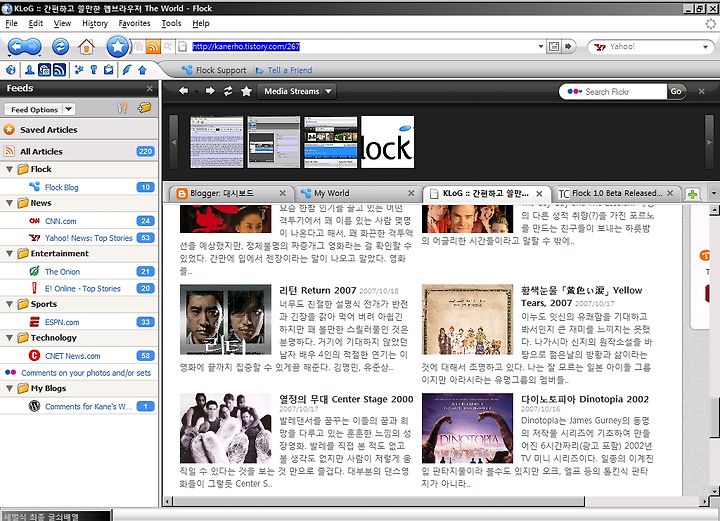Open the Home page icon
Viewport: 720px width, 521px height.
click(x=86, y=46)
